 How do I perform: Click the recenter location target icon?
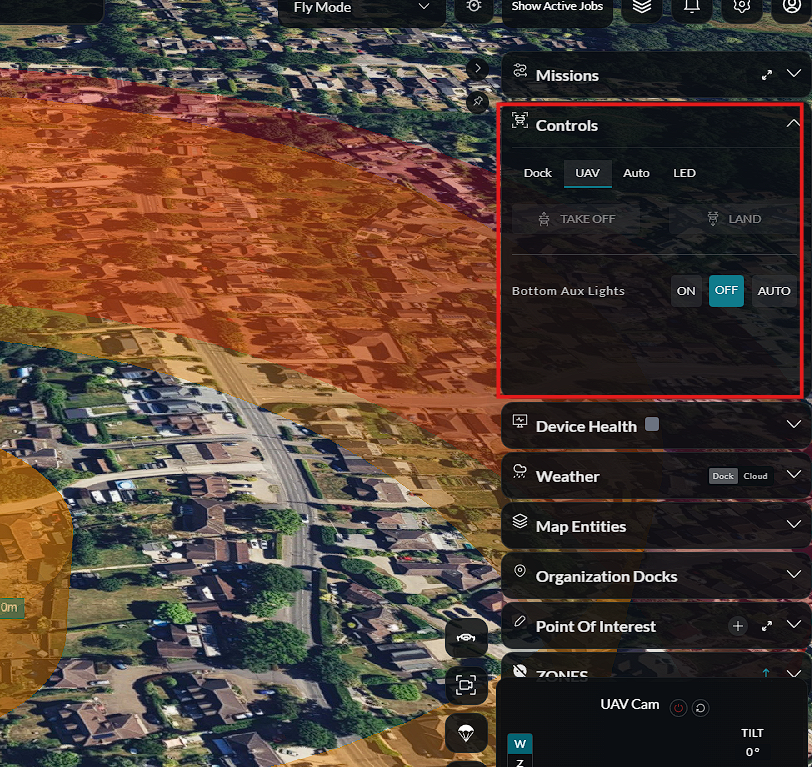point(473,7)
